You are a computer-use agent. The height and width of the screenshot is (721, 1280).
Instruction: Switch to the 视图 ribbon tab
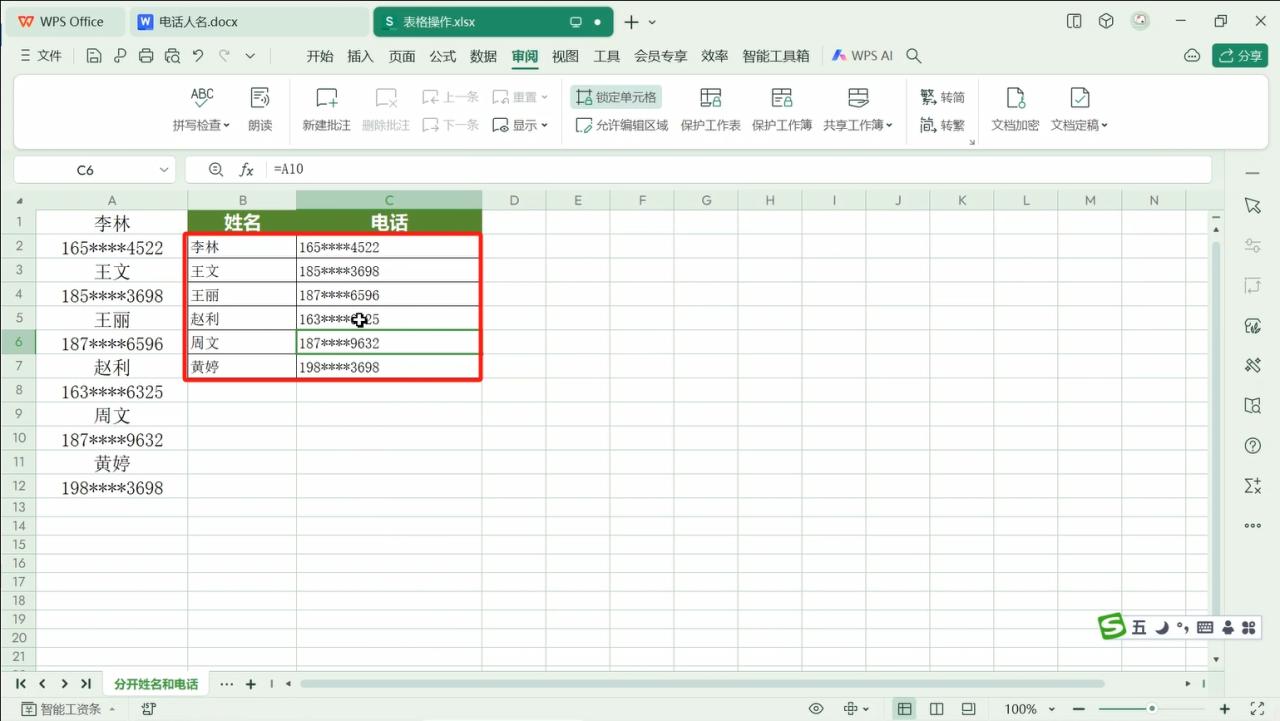566,56
